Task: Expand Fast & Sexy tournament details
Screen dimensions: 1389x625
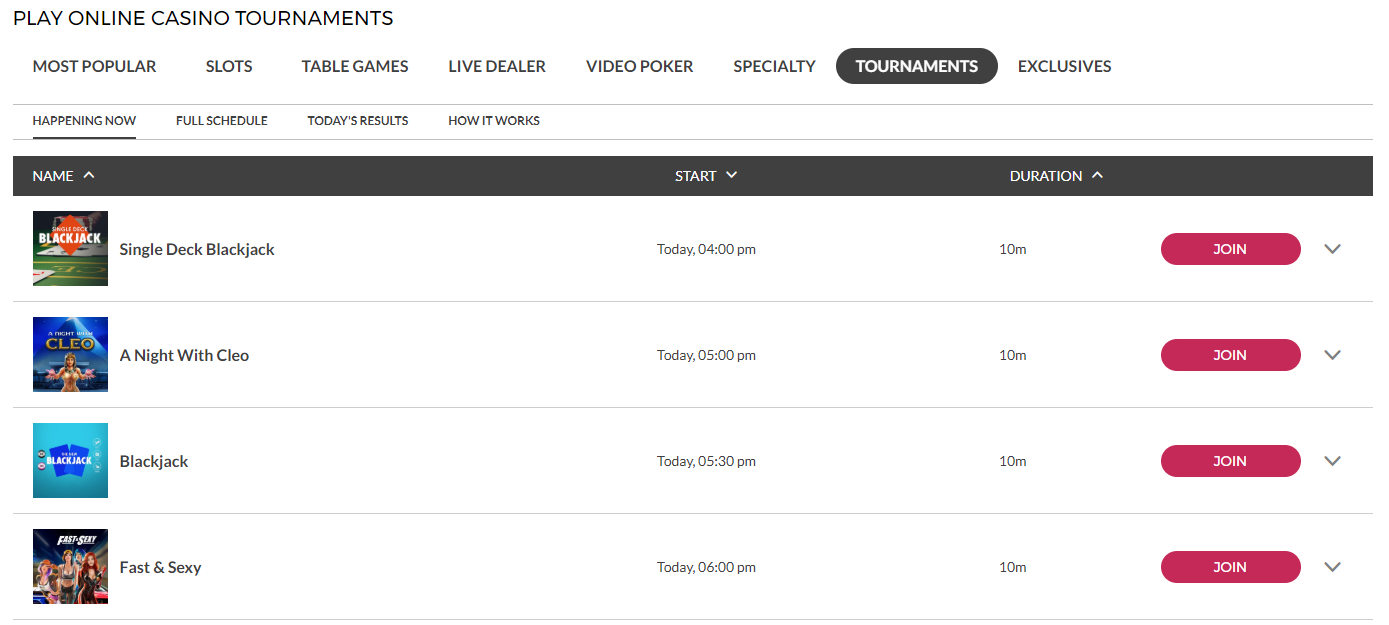Action: (x=1332, y=567)
